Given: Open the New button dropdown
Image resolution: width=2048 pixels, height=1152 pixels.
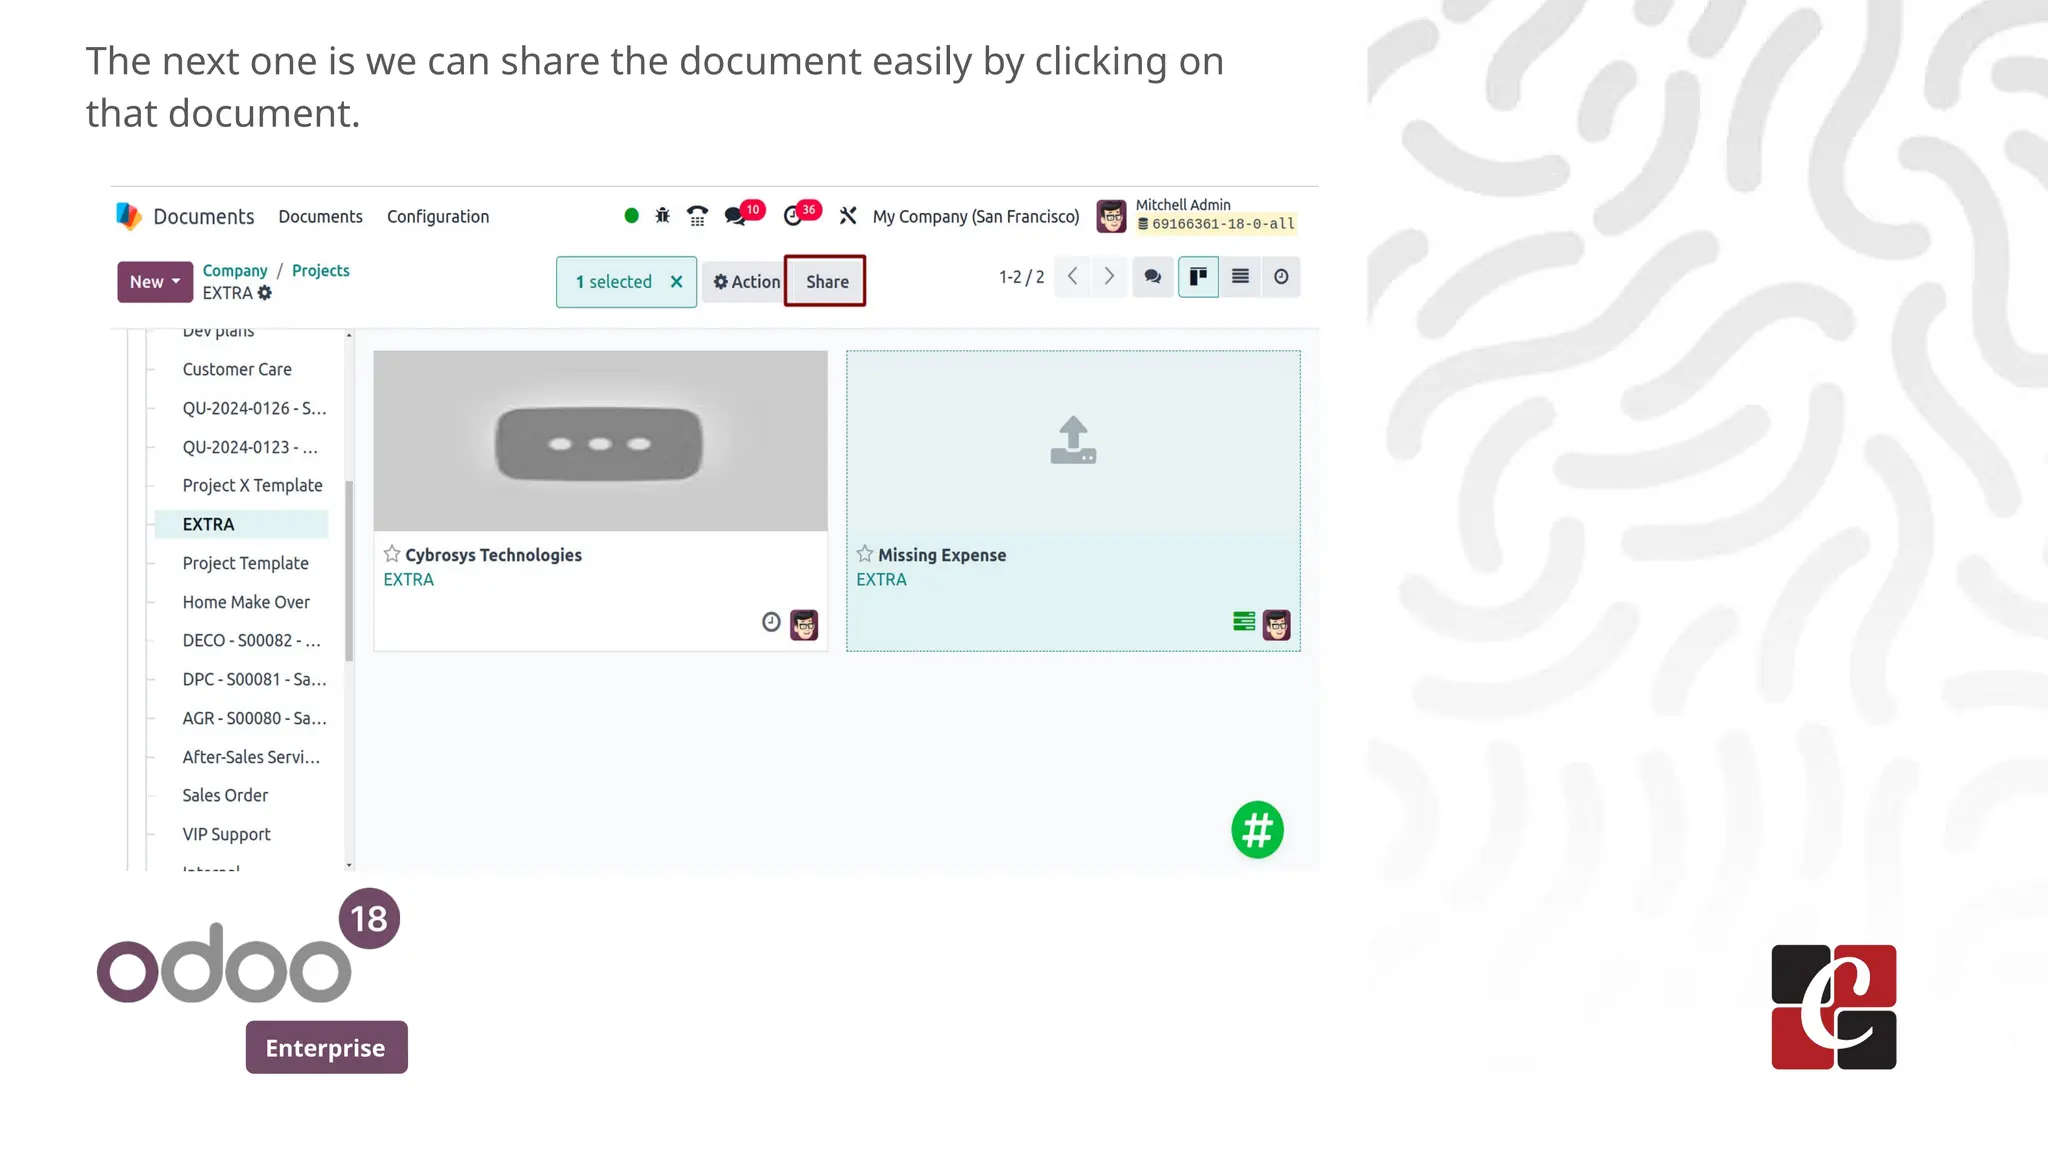Looking at the screenshot, I should [x=155, y=282].
